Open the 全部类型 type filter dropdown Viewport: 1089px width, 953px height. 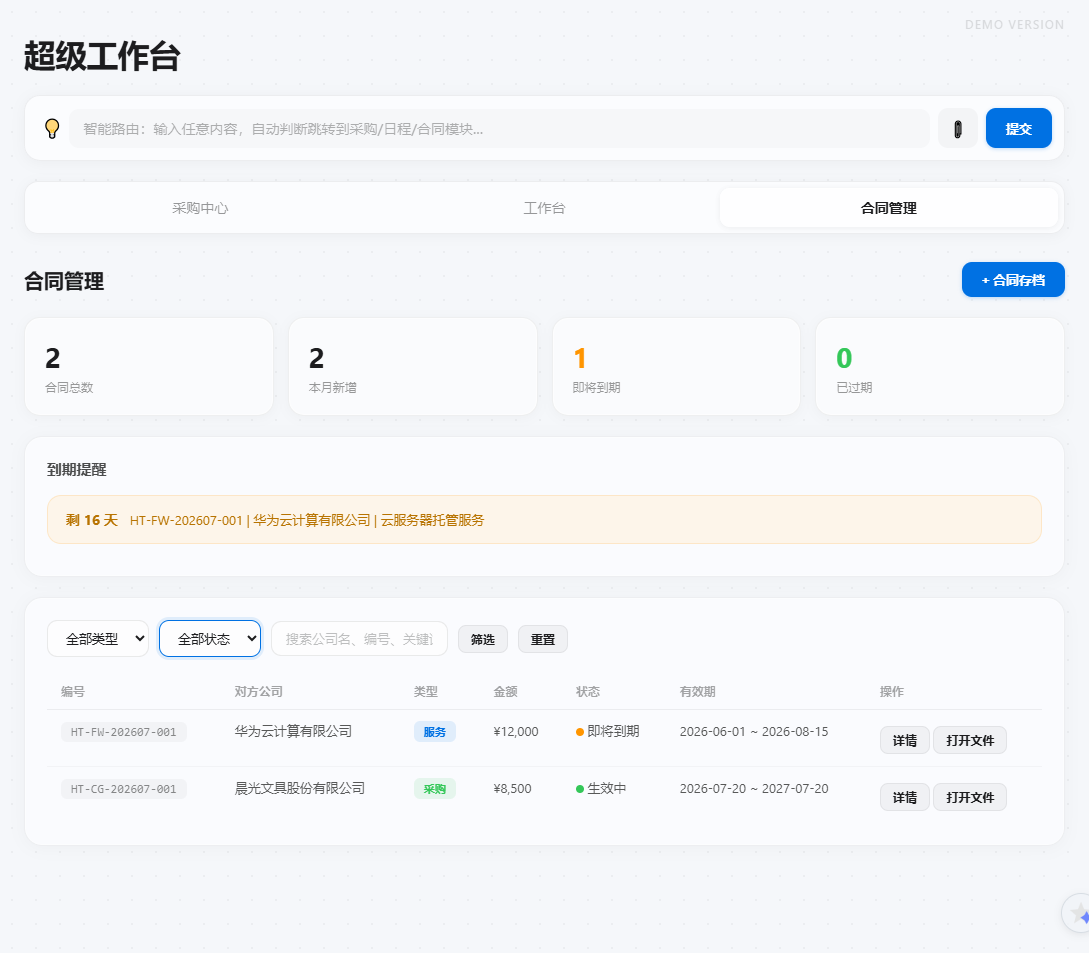point(98,638)
